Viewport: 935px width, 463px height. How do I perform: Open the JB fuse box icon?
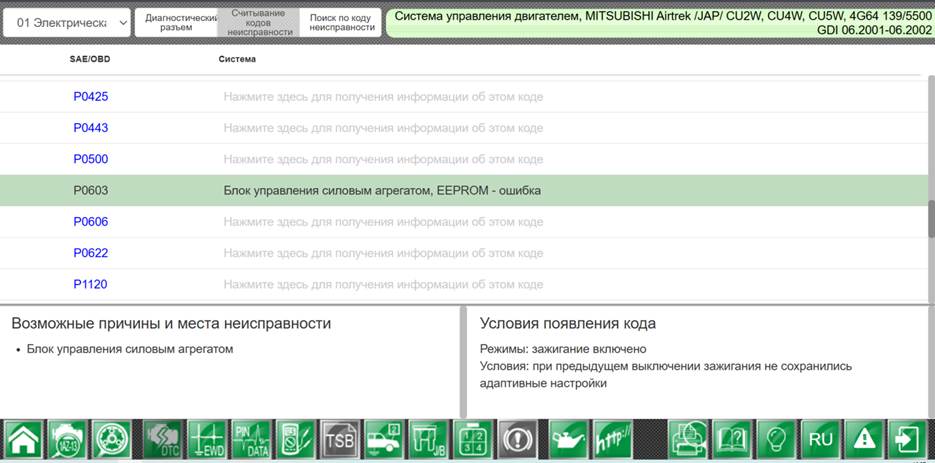point(428,440)
